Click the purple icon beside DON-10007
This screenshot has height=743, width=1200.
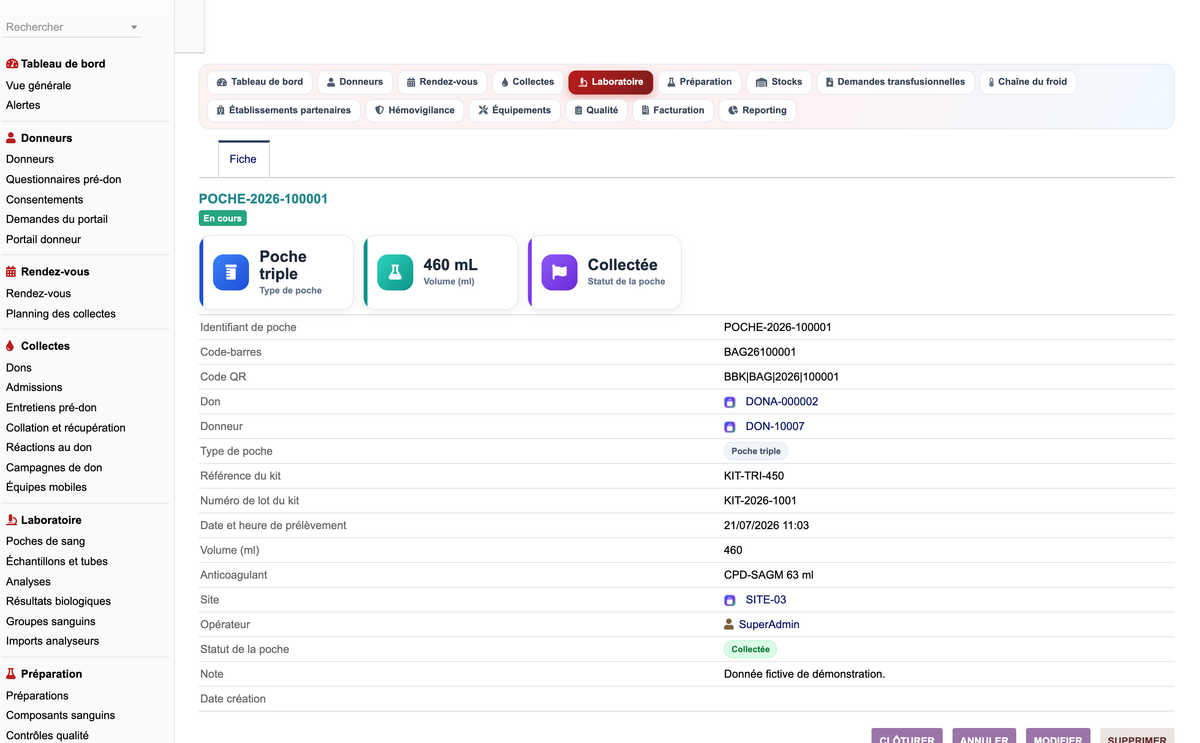730,427
